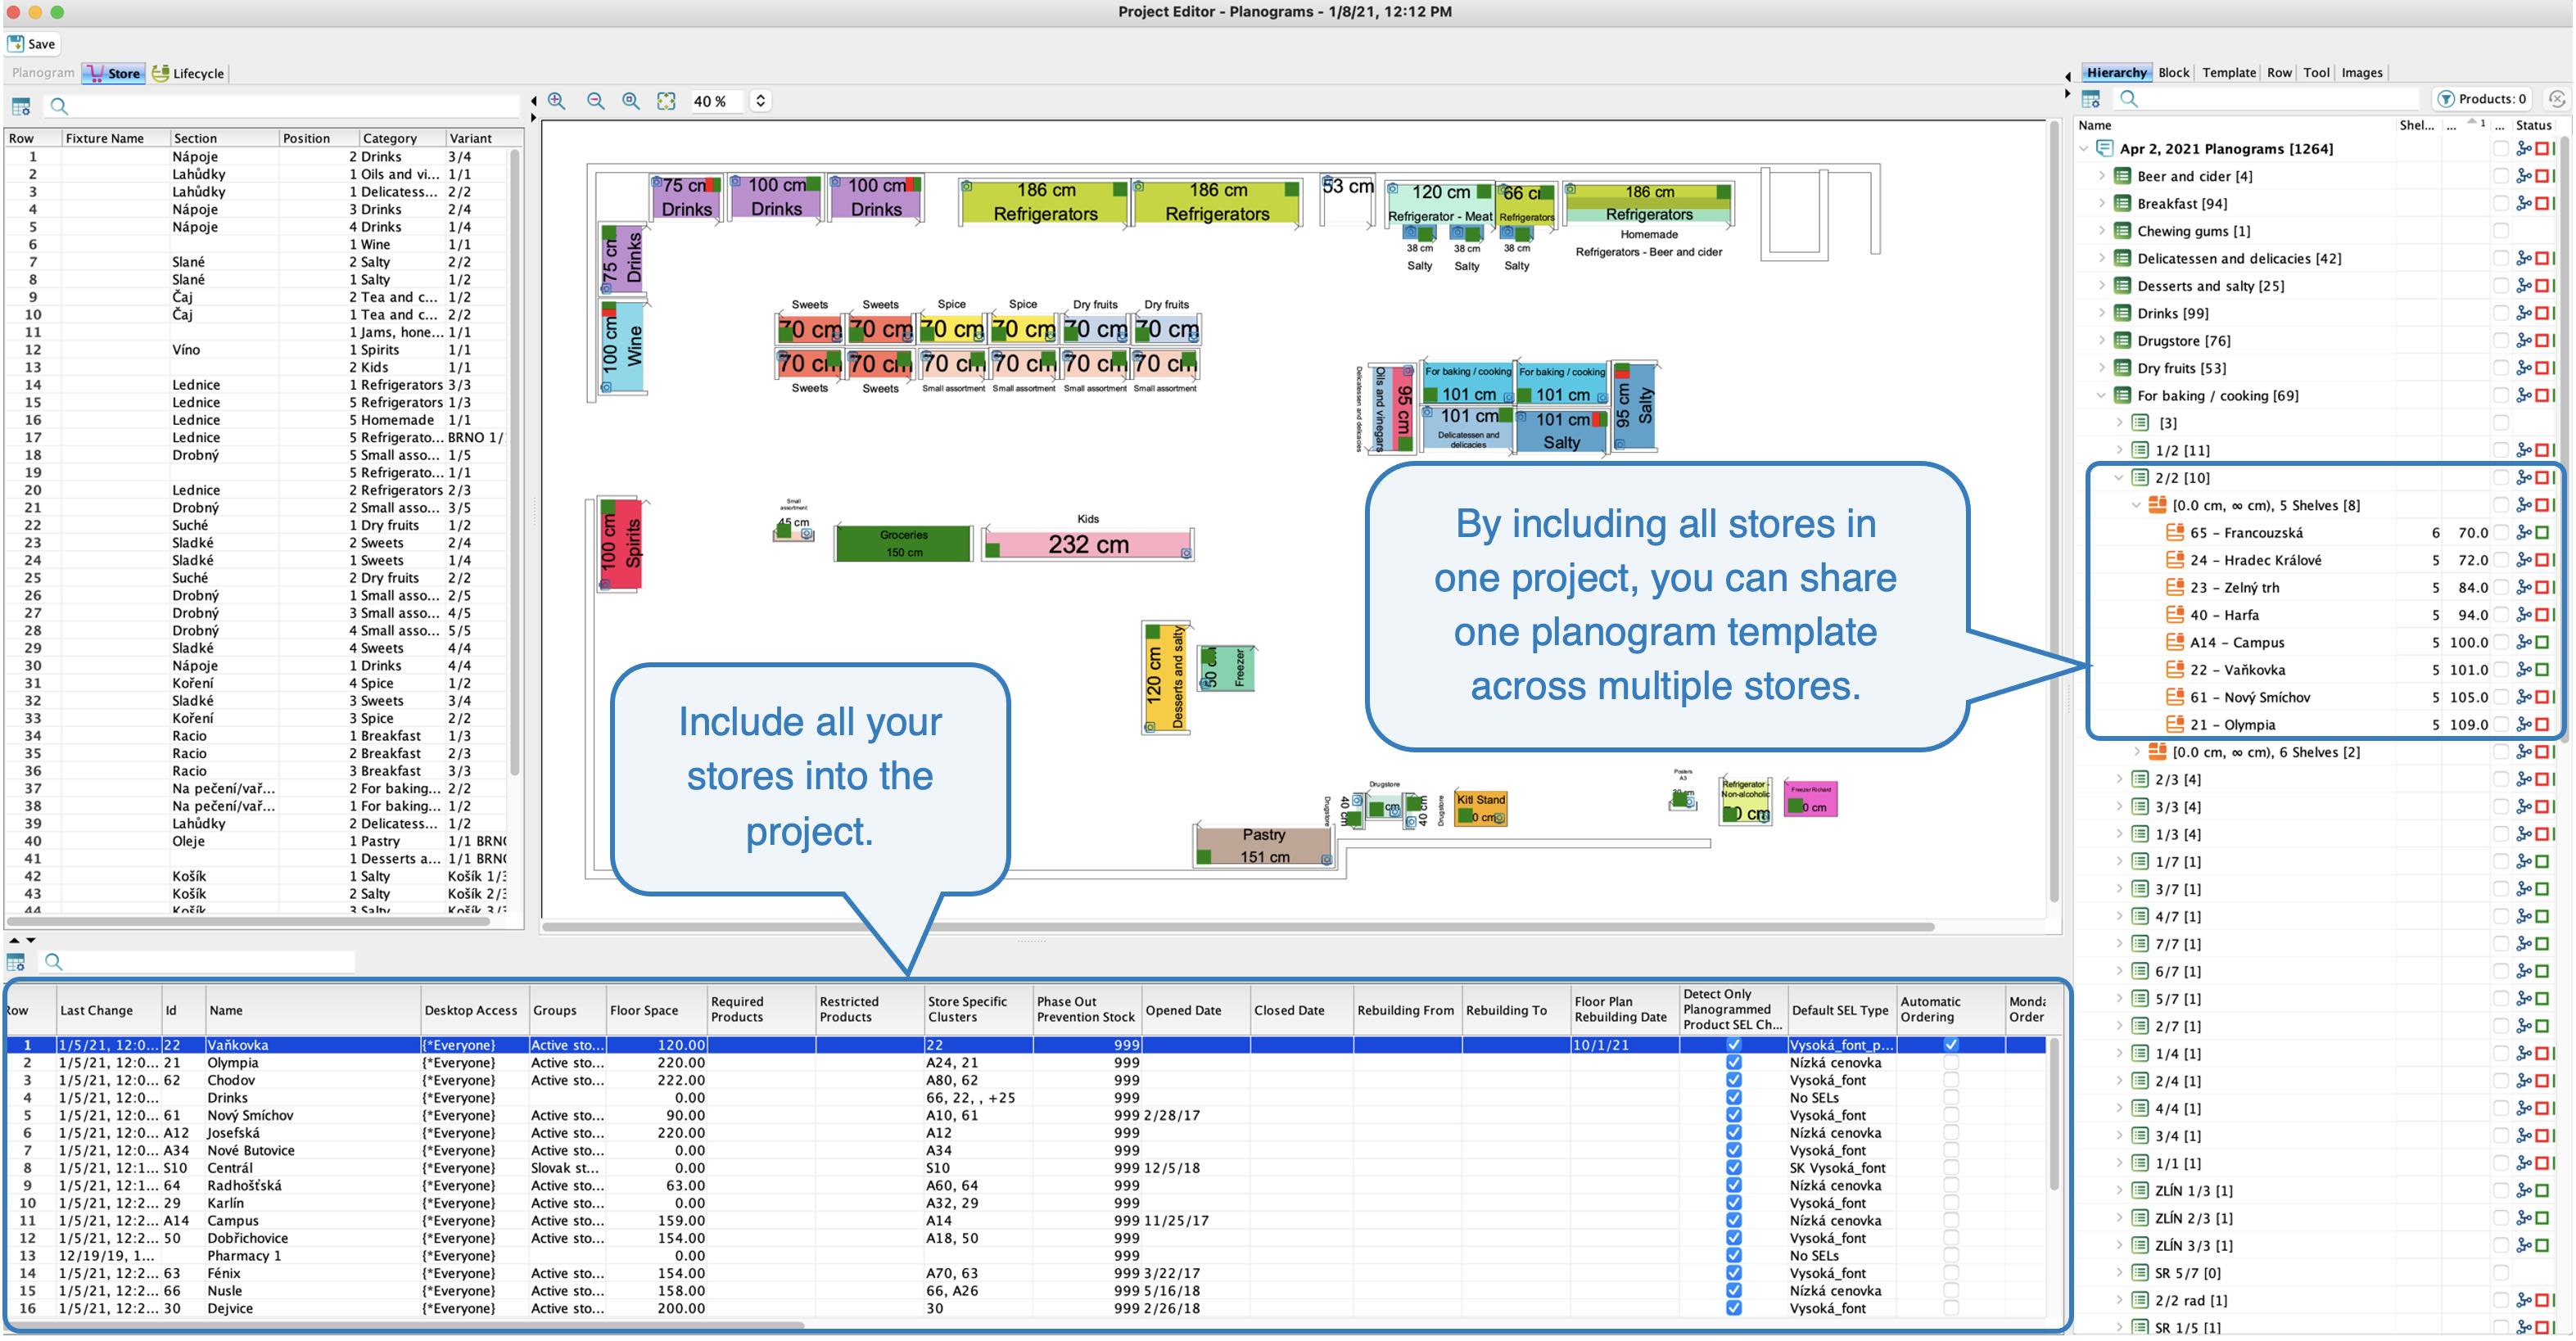The width and height of the screenshot is (2576, 1341).
Task: Select the Nový Smíchov store row
Action: (x=1025, y=1115)
